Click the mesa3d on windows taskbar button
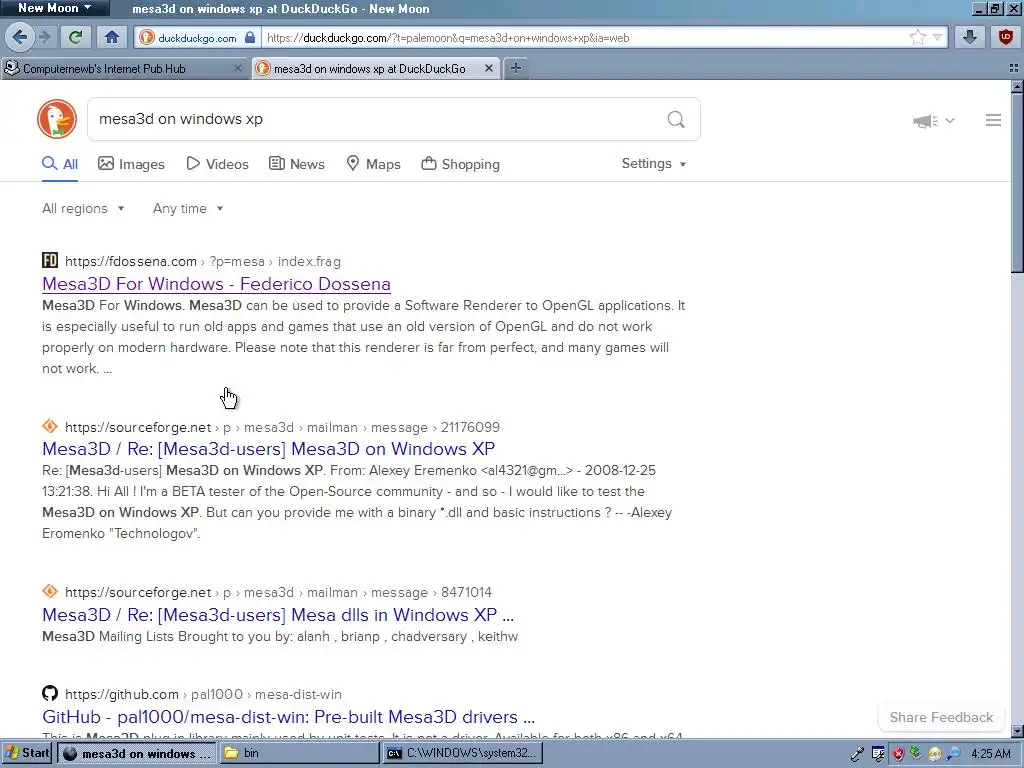Image resolution: width=1024 pixels, height=768 pixels. [x=137, y=753]
